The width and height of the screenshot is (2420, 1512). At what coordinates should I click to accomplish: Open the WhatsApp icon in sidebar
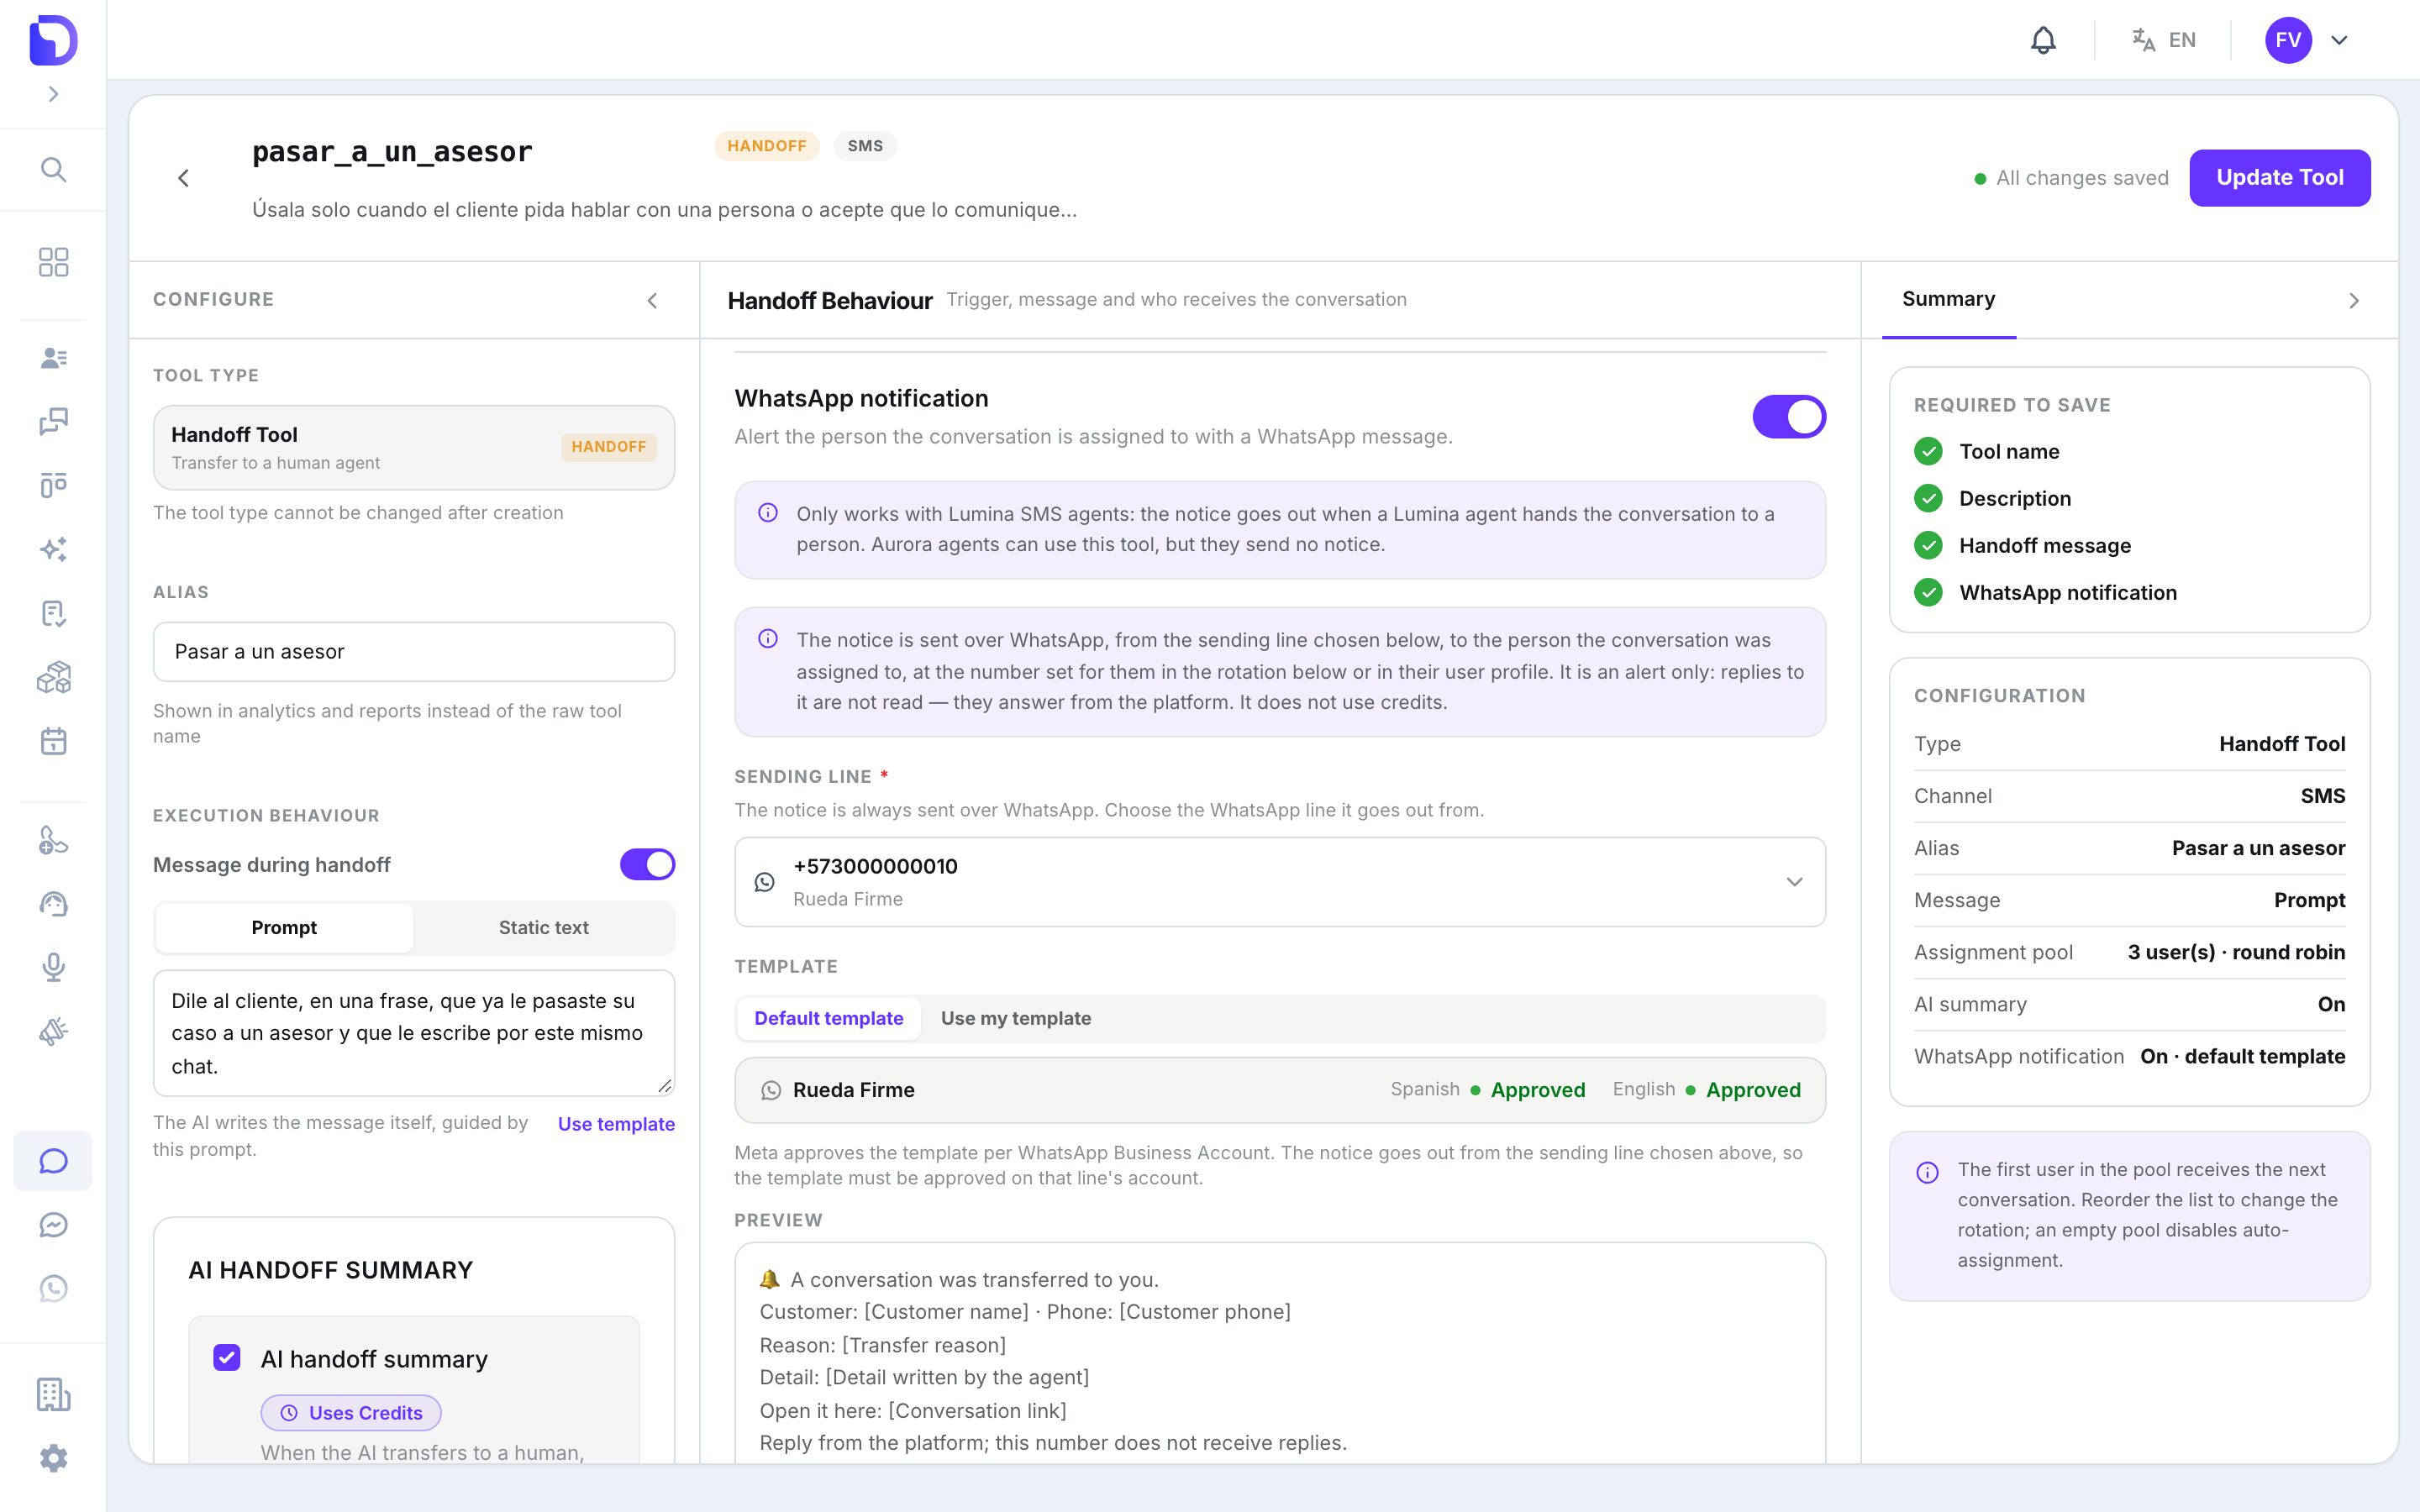pos(53,1289)
